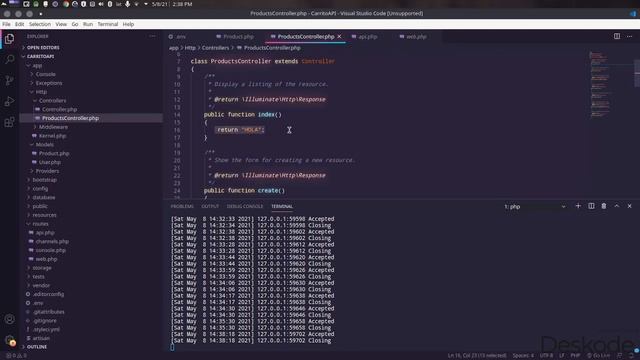Split the terminal panel

pyautogui.click(x=591, y=206)
